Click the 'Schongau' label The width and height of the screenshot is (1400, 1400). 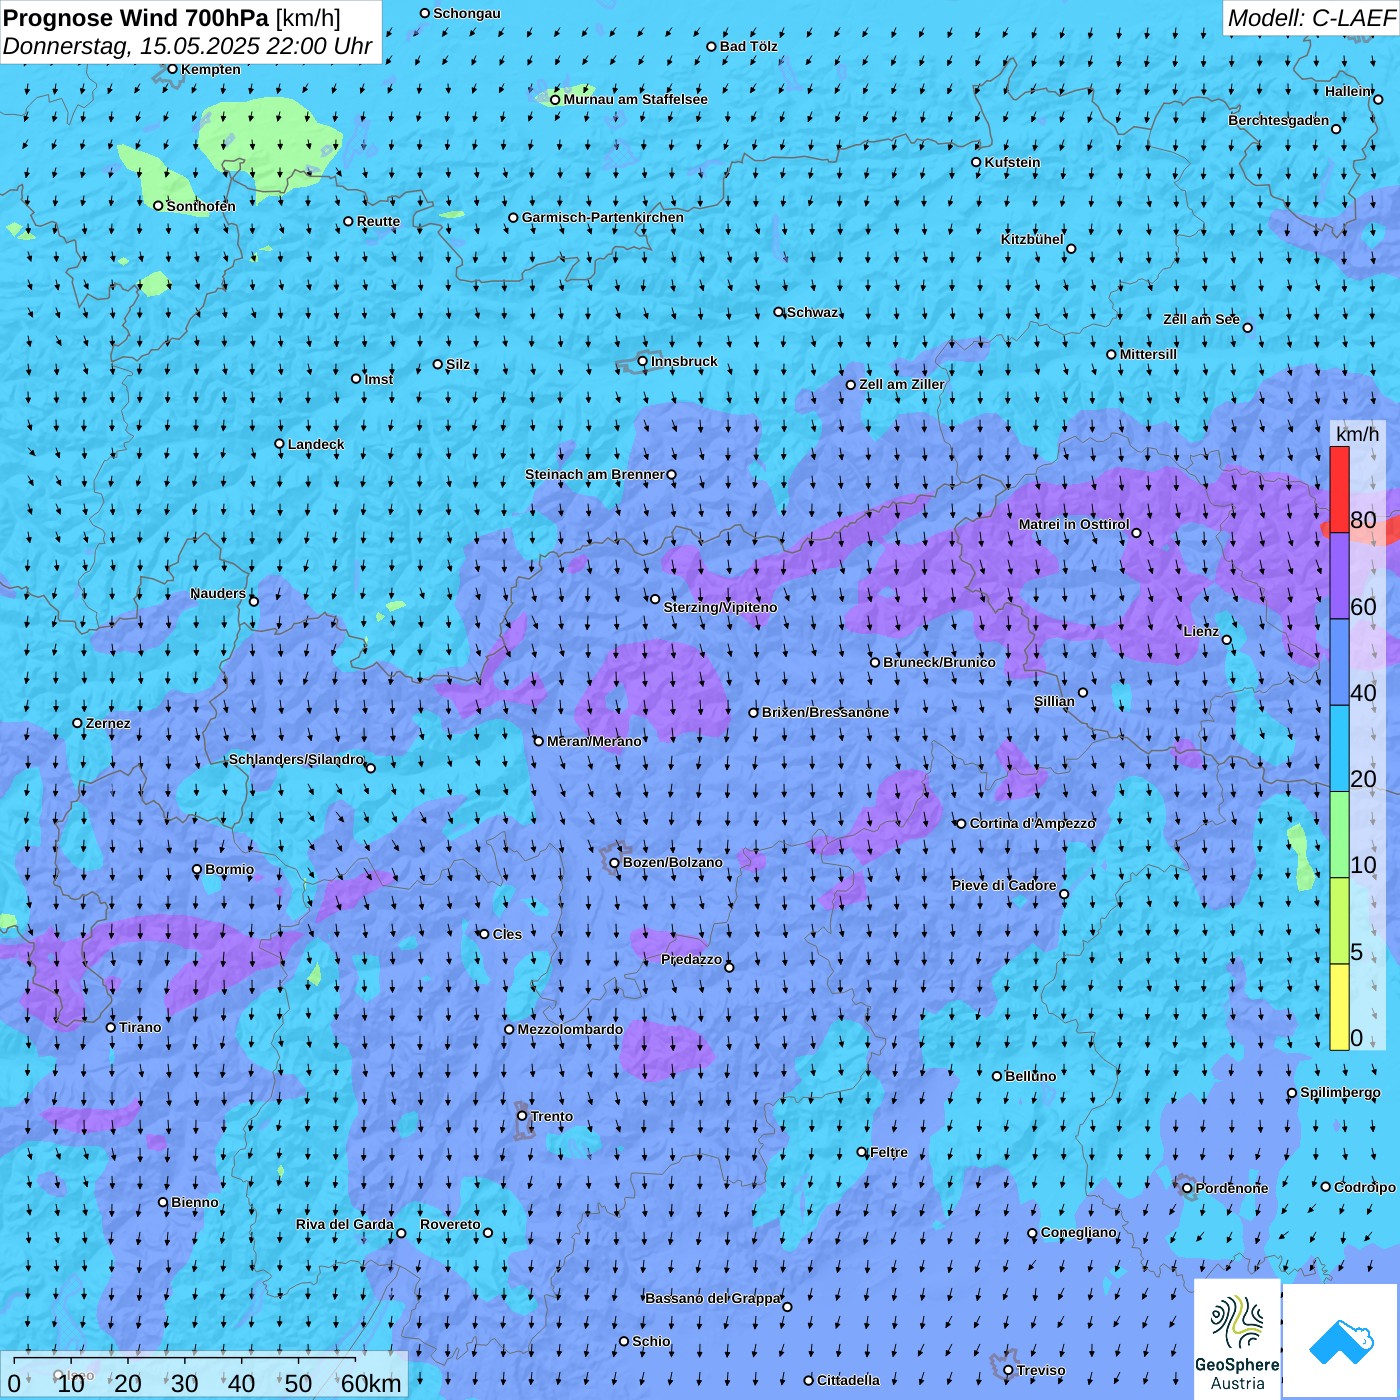[467, 13]
